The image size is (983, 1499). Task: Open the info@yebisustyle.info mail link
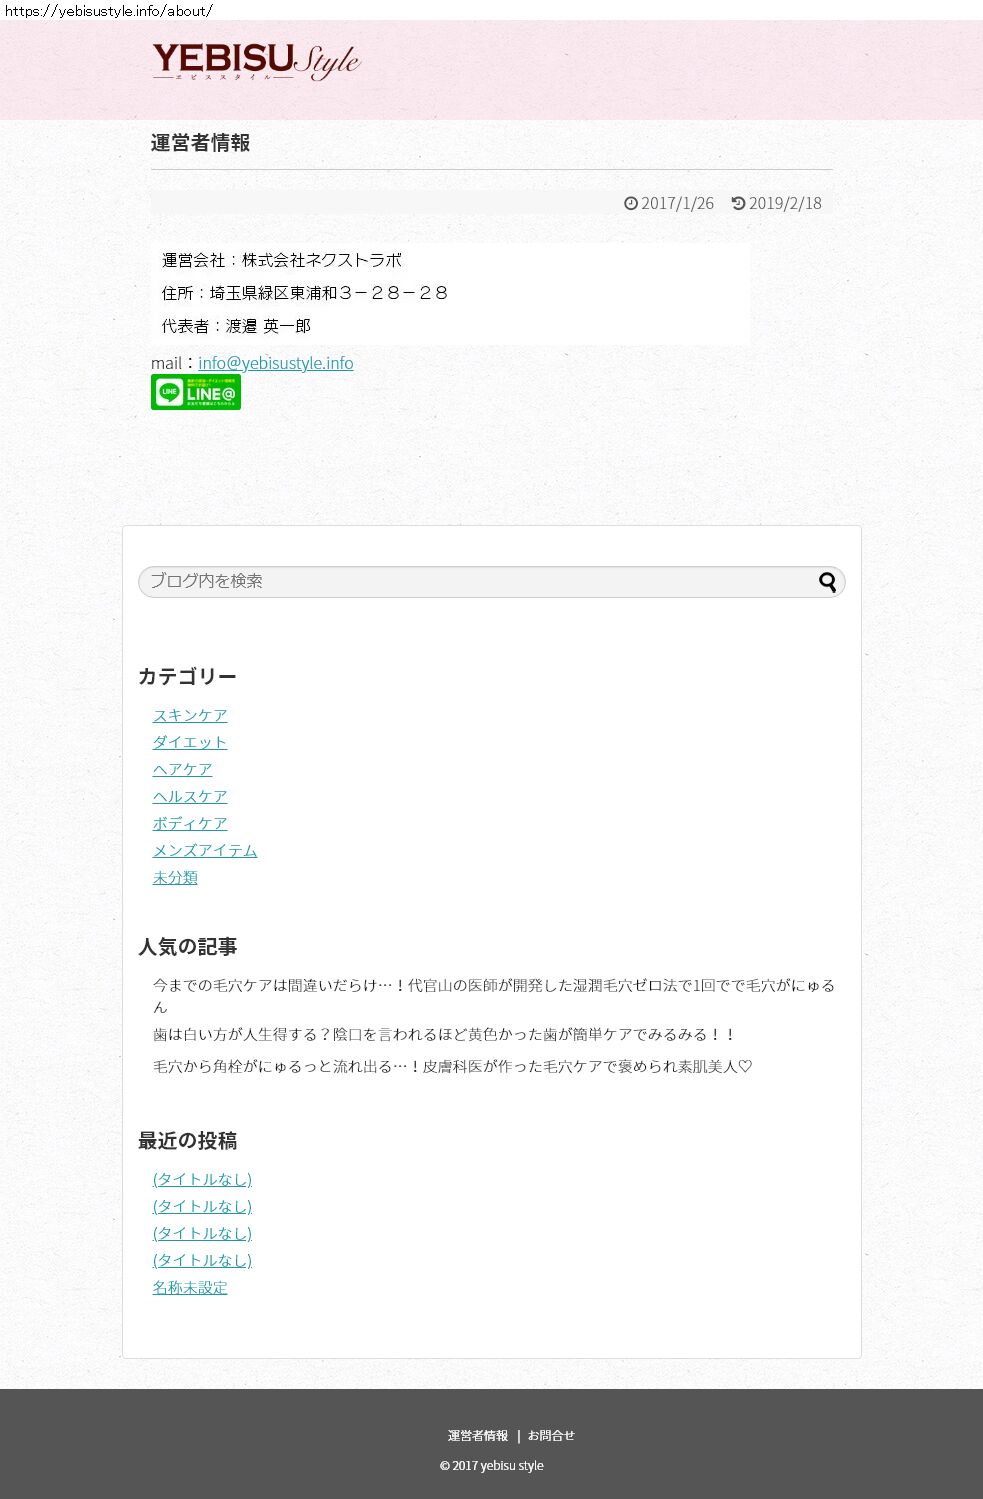(276, 363)
